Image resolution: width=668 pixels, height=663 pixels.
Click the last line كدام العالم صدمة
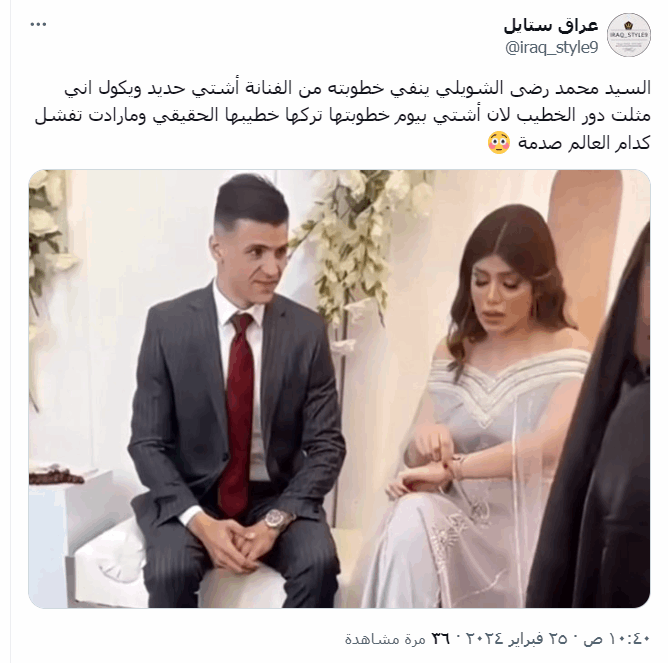pyautogui.click(x=584, y=143)
